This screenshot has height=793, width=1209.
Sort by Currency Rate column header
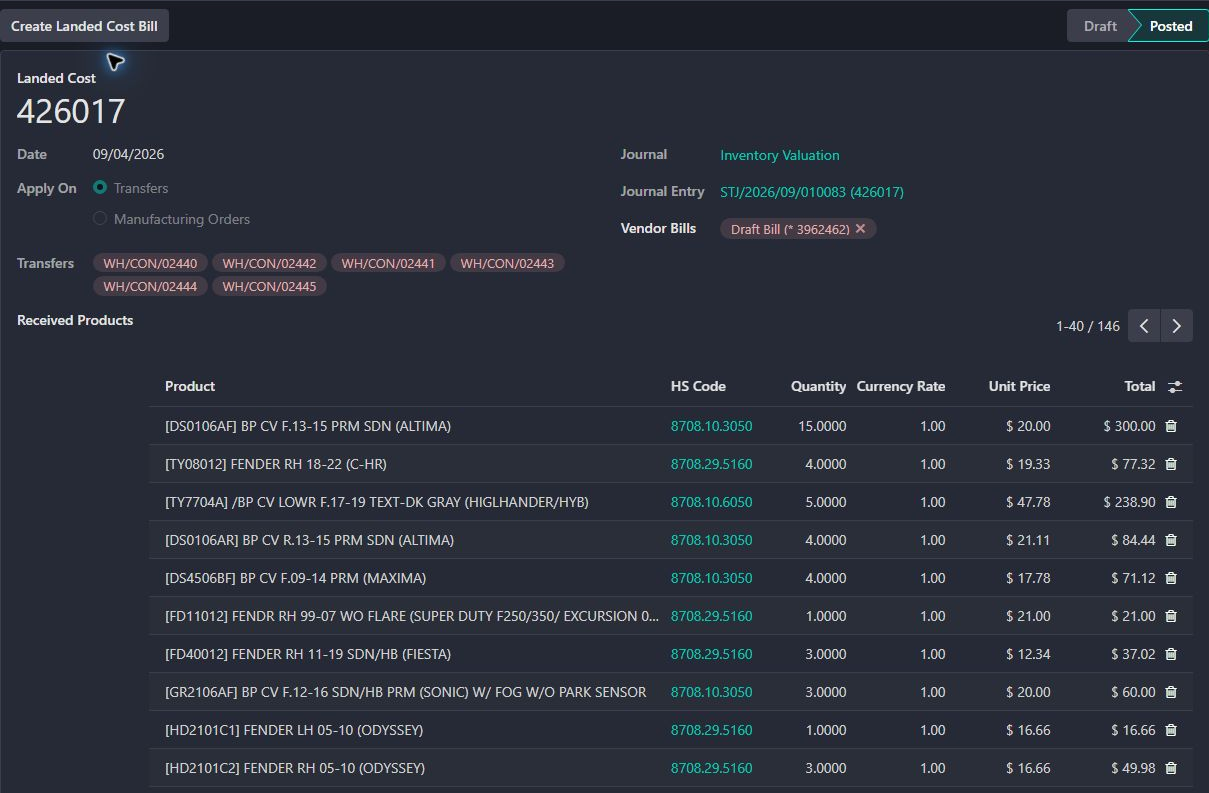pyautogui.click(x=901, y=386)
